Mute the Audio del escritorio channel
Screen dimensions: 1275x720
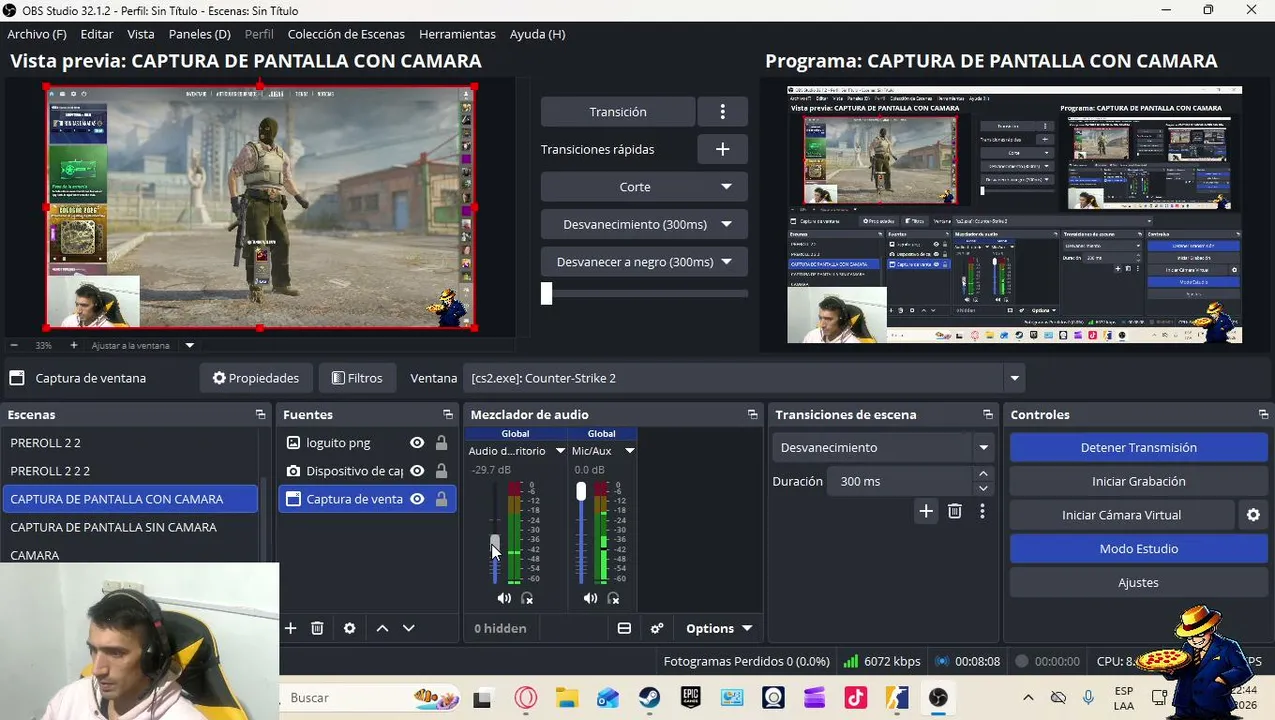tap(504, 598)
